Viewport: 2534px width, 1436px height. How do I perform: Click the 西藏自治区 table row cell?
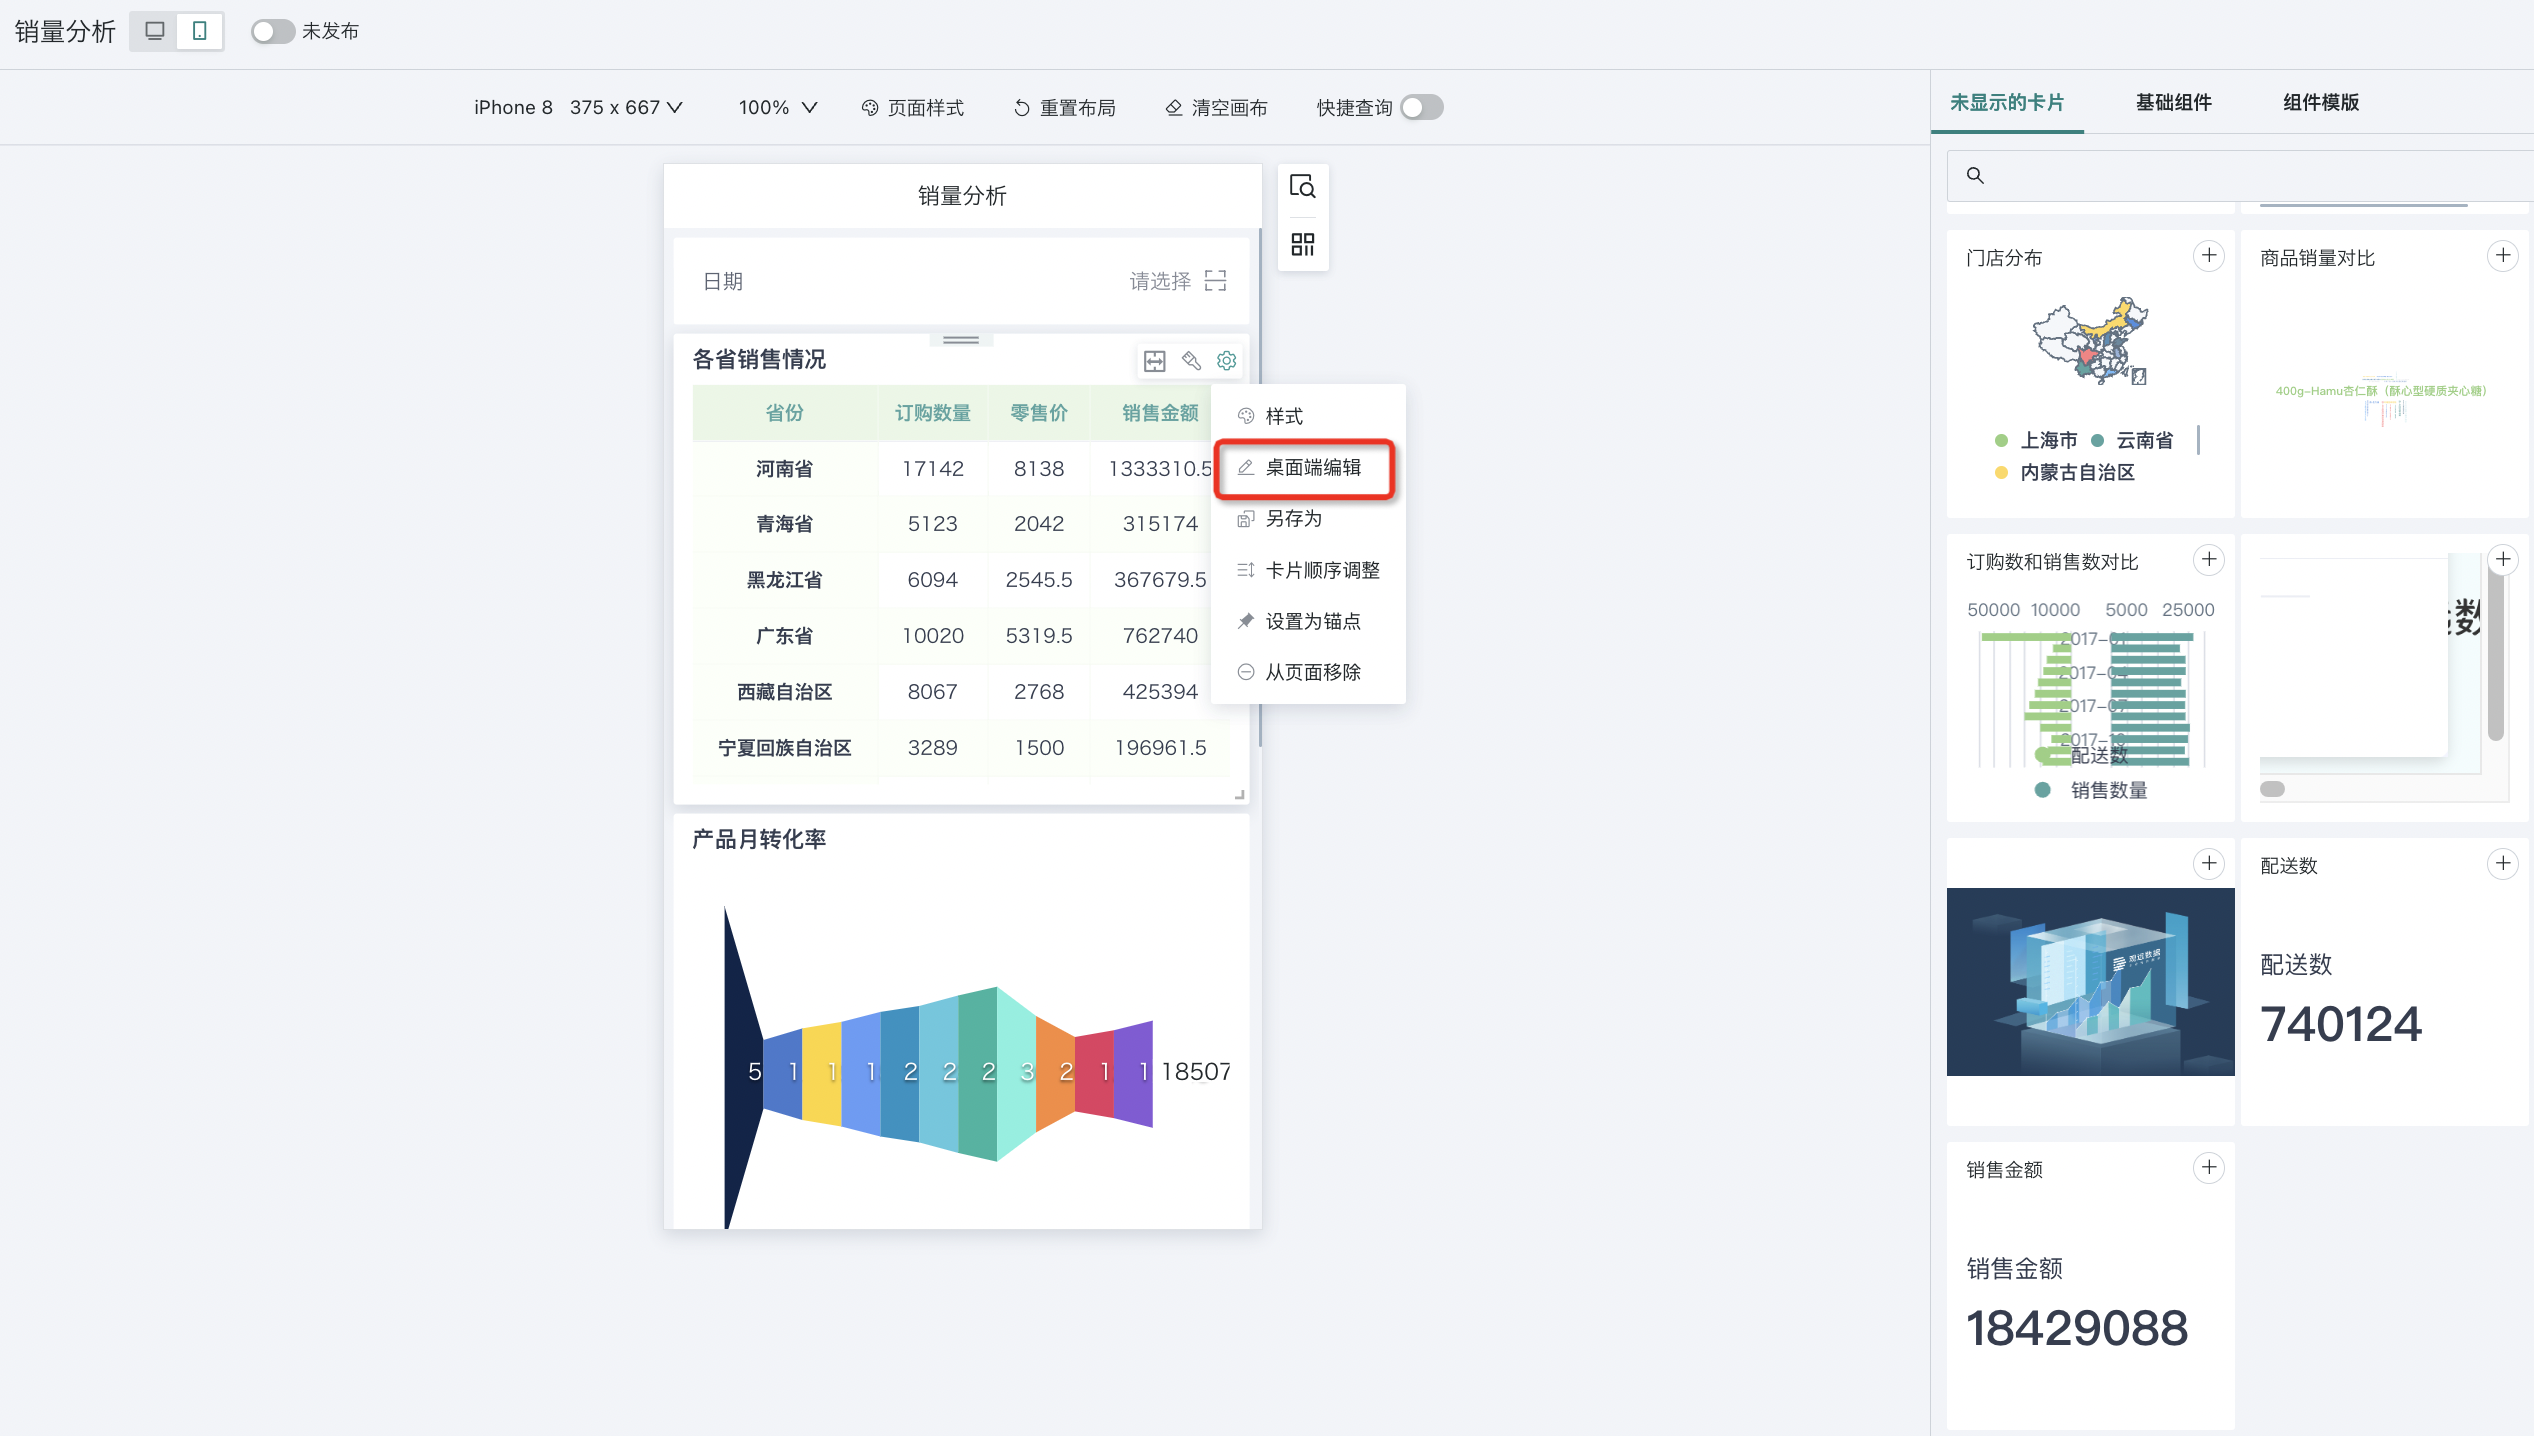tap(785, 692)
